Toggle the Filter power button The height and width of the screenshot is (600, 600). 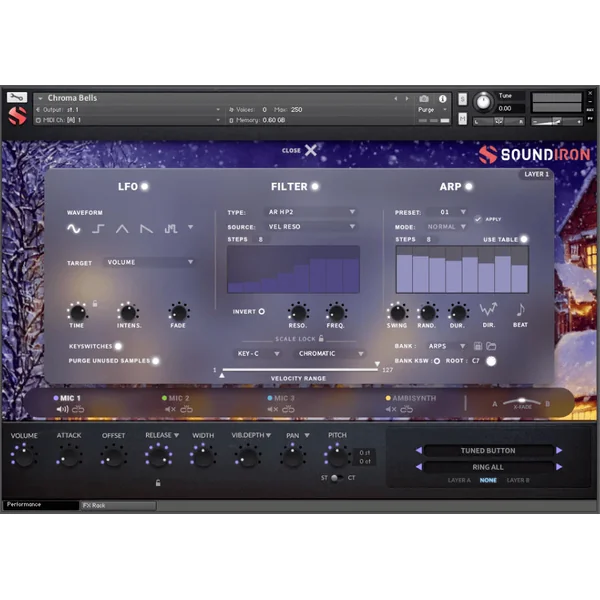(315, 186)
